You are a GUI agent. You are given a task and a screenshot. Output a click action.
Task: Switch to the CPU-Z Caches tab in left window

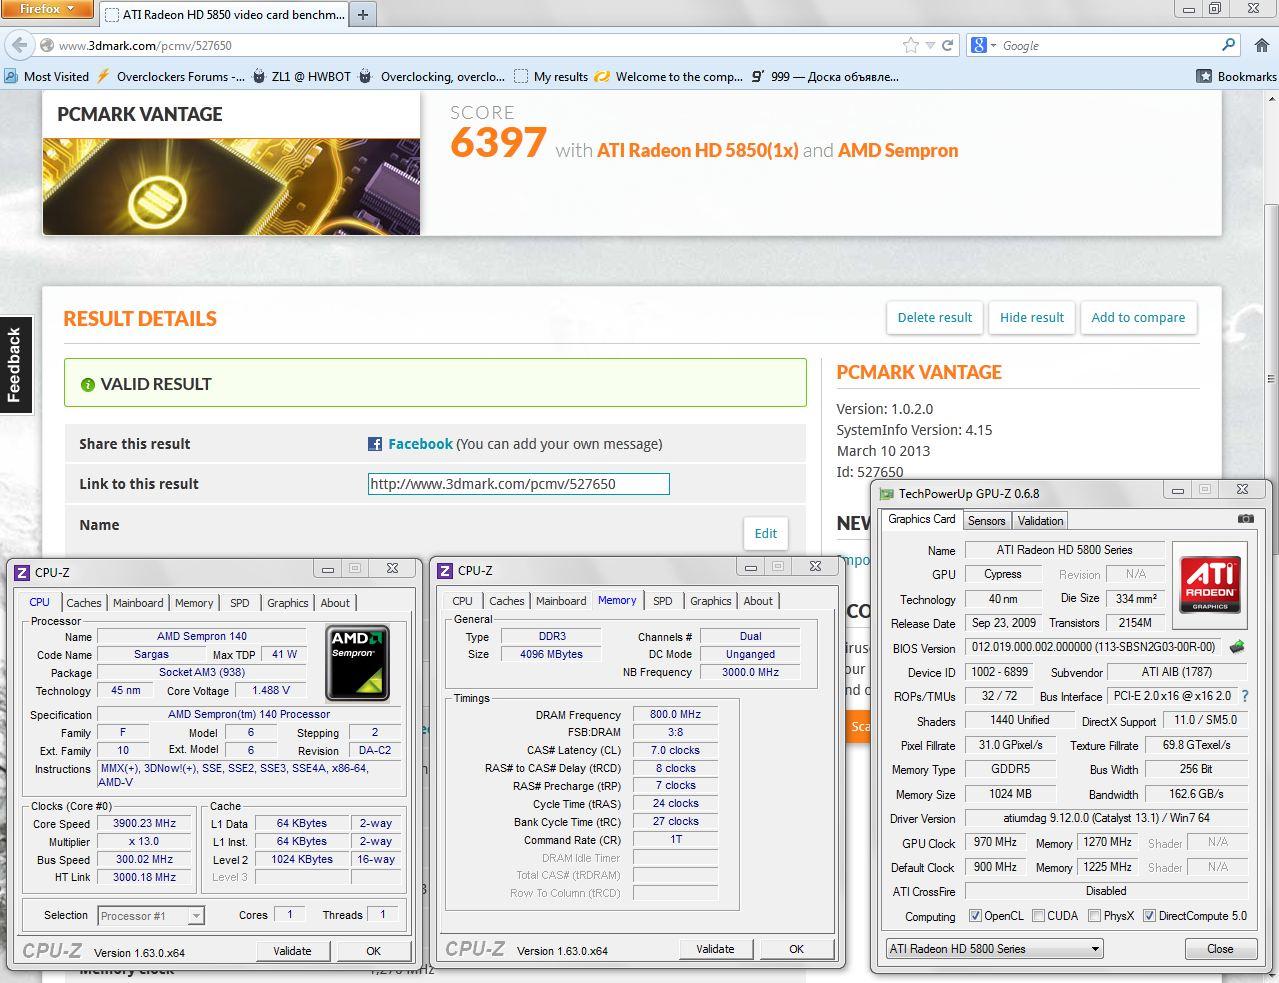pyautogui.click(x=84, y=603)
